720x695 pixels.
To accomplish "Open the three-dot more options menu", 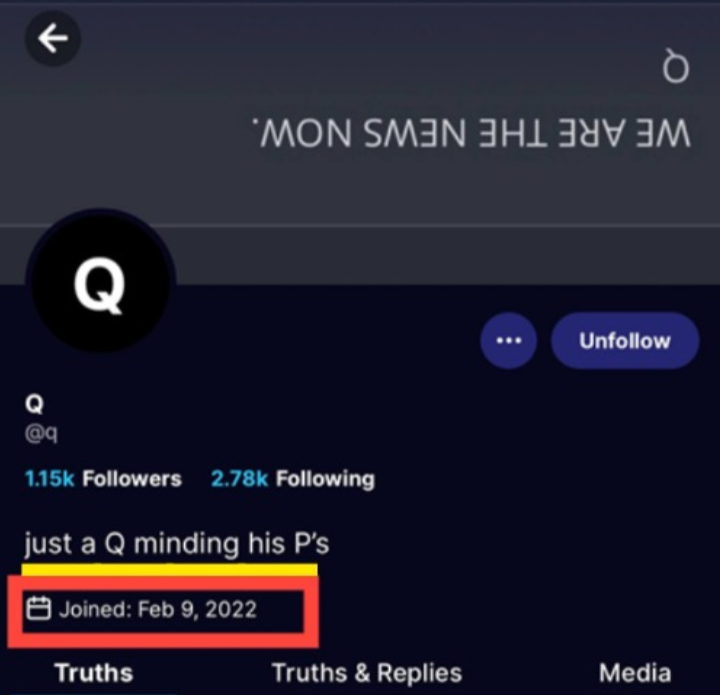I will pyautogui.click(x=509, y=341).
